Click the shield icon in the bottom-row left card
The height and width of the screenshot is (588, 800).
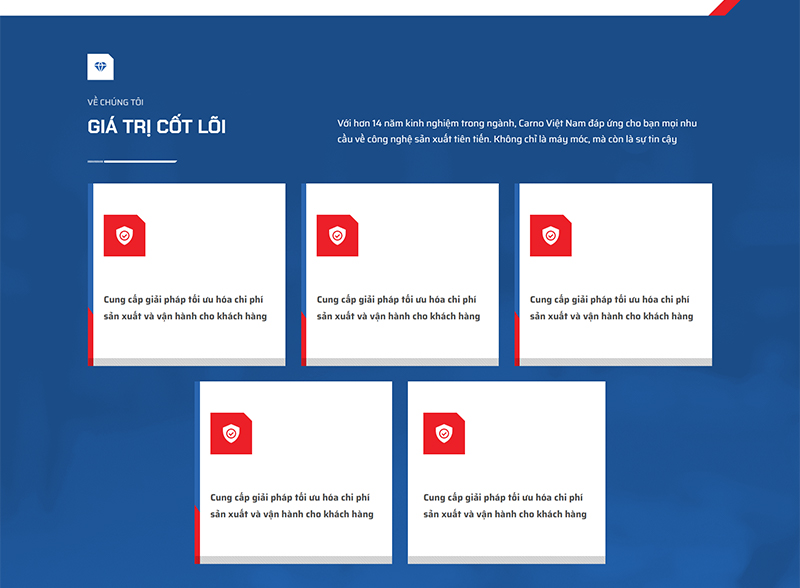[231, 433]
